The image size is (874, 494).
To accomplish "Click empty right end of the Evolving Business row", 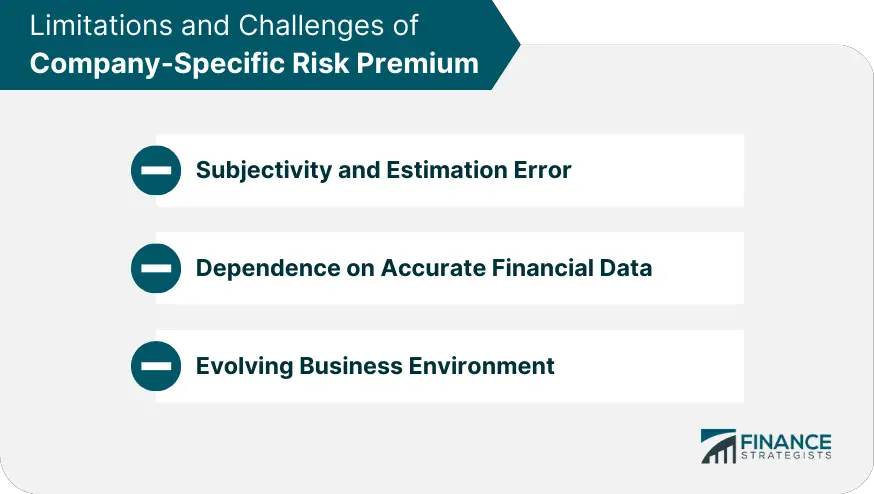I will click(x=649, y=366).
